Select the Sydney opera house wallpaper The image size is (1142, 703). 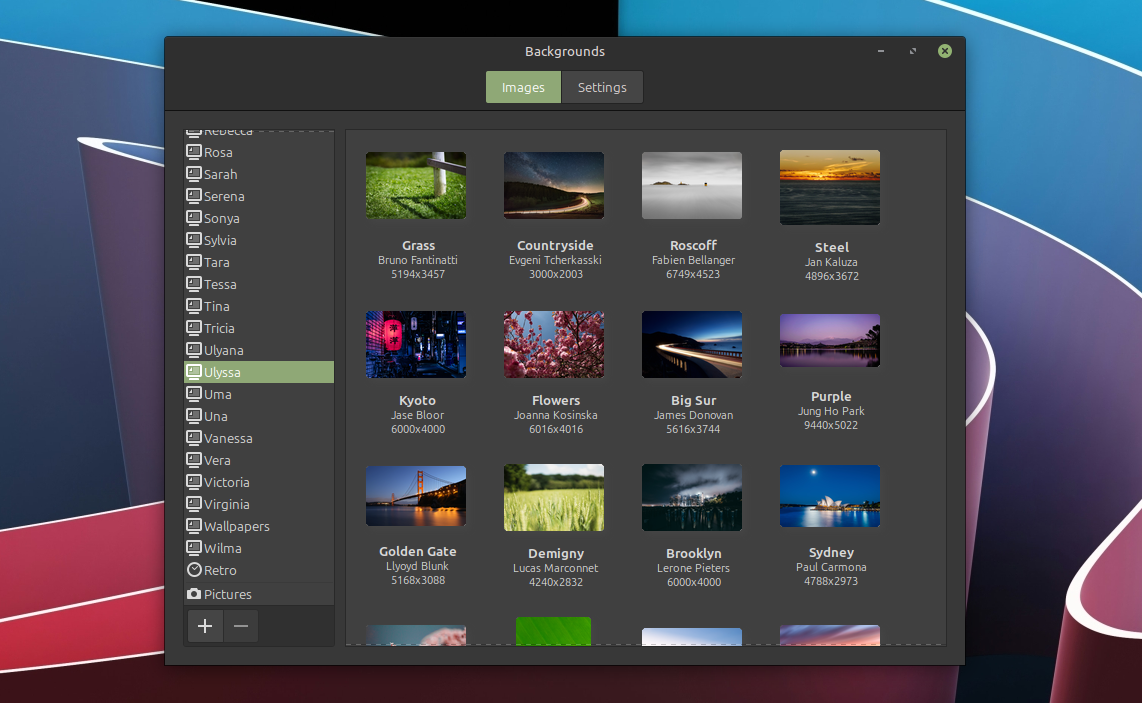[x=830, y=496]
